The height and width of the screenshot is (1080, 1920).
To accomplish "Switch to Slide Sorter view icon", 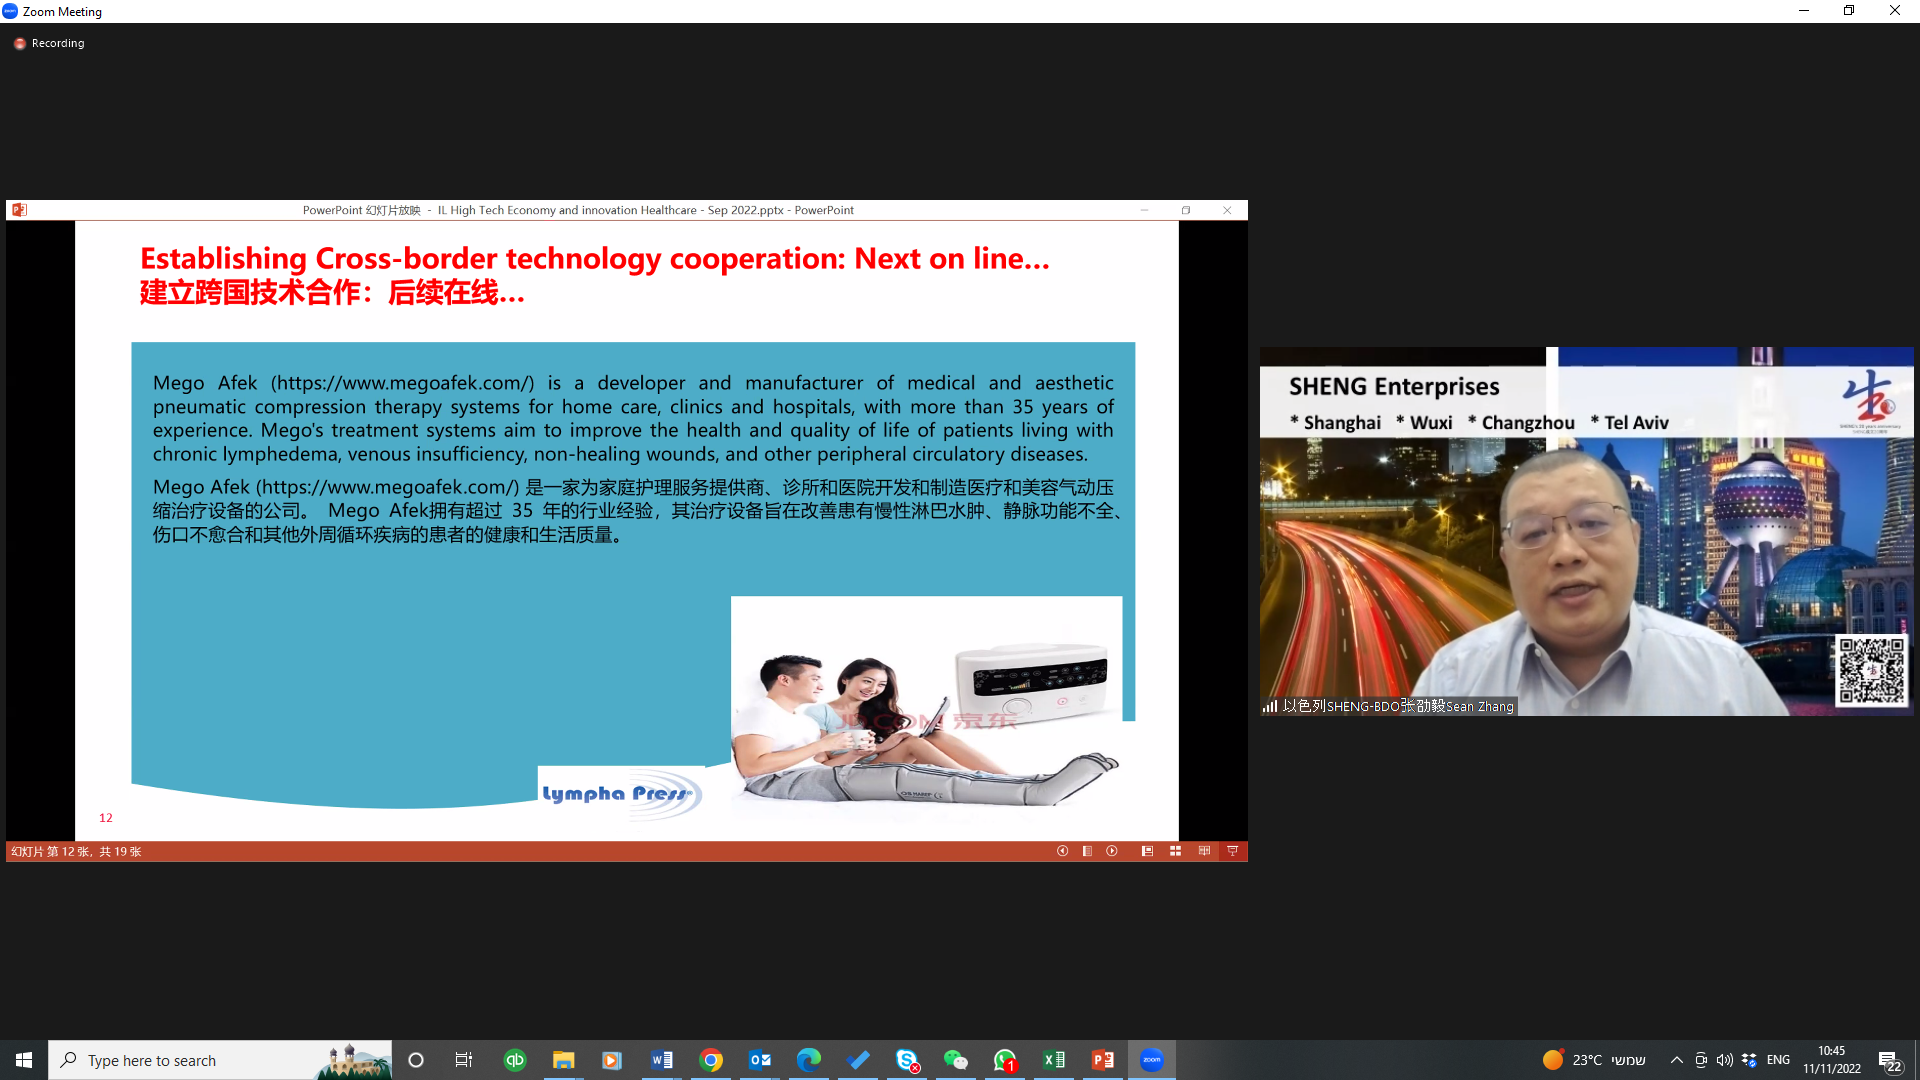I will pos(1176,851).
